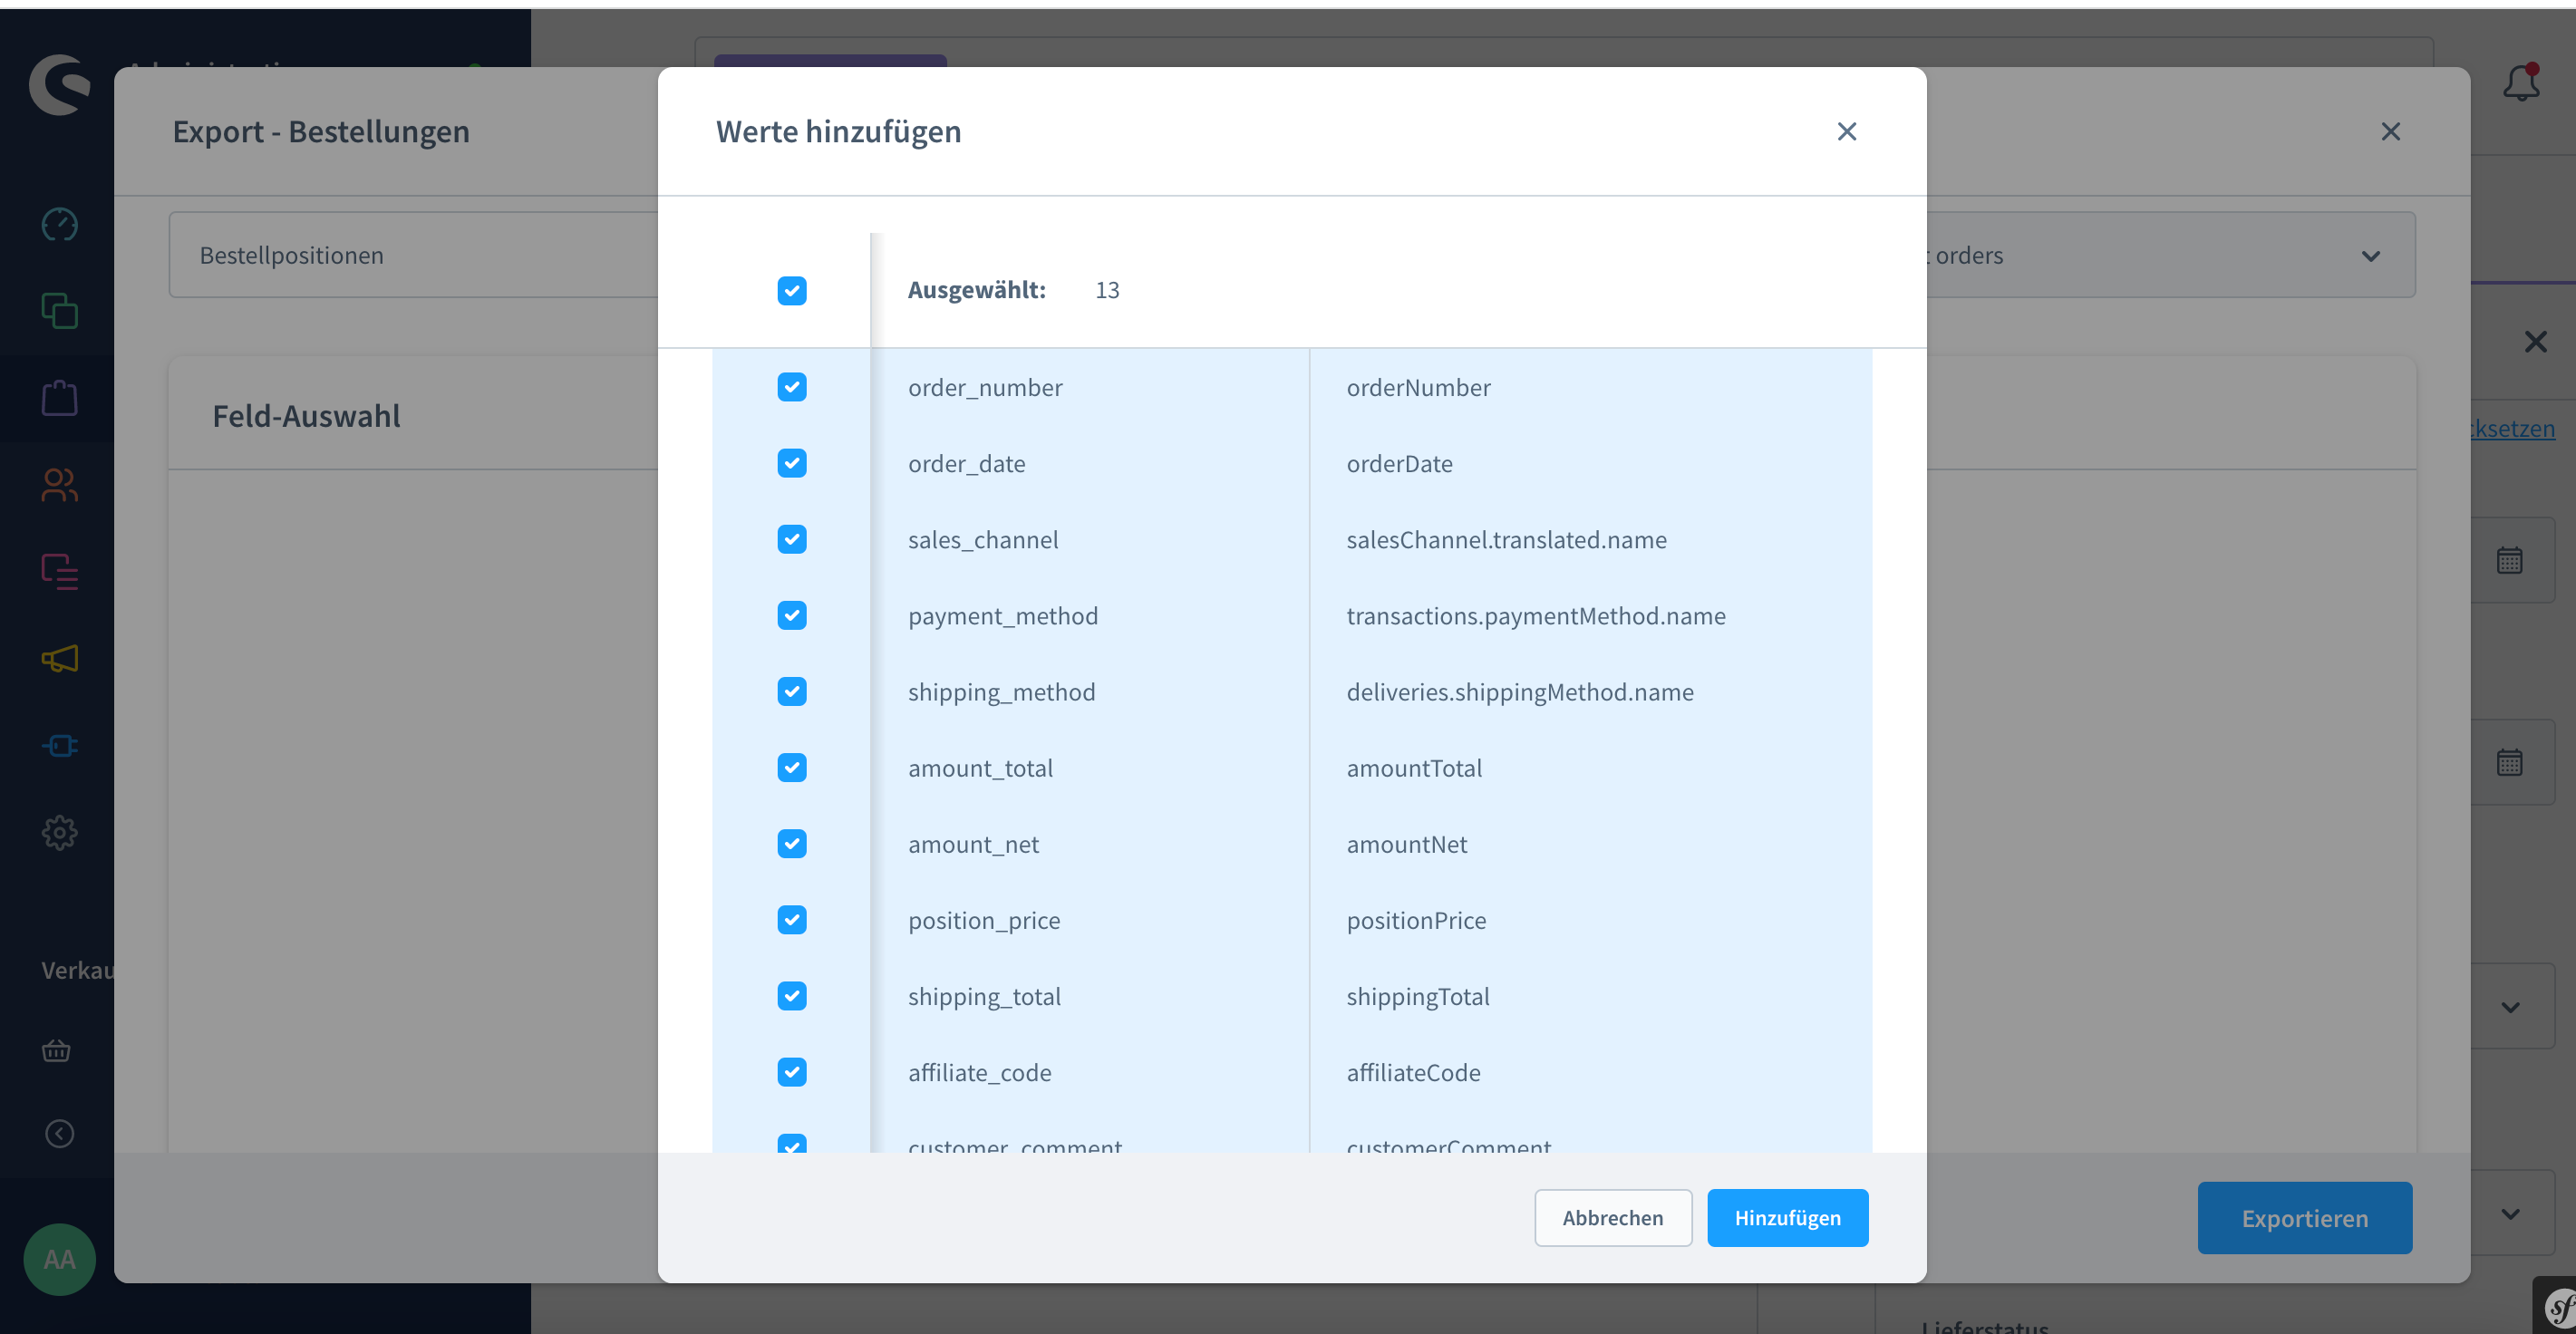Click the sales channel basket icon
Viewport: 2576px width, 1334px height.
pos(56,1050)
